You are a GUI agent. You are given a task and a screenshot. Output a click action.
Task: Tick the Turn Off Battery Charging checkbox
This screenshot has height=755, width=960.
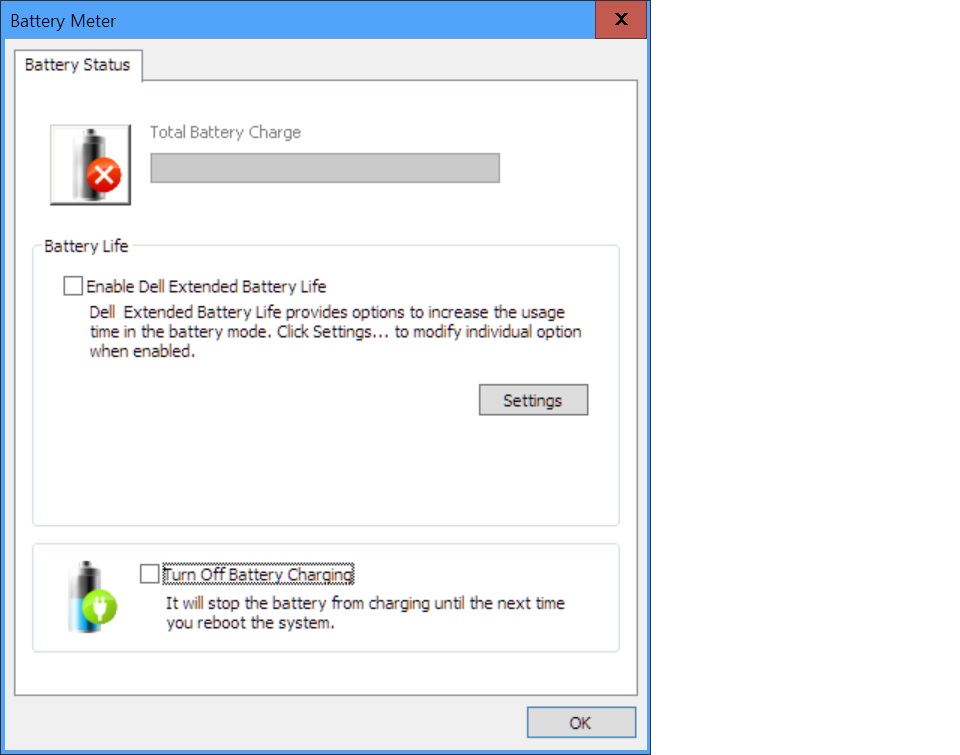coord(149,574)
